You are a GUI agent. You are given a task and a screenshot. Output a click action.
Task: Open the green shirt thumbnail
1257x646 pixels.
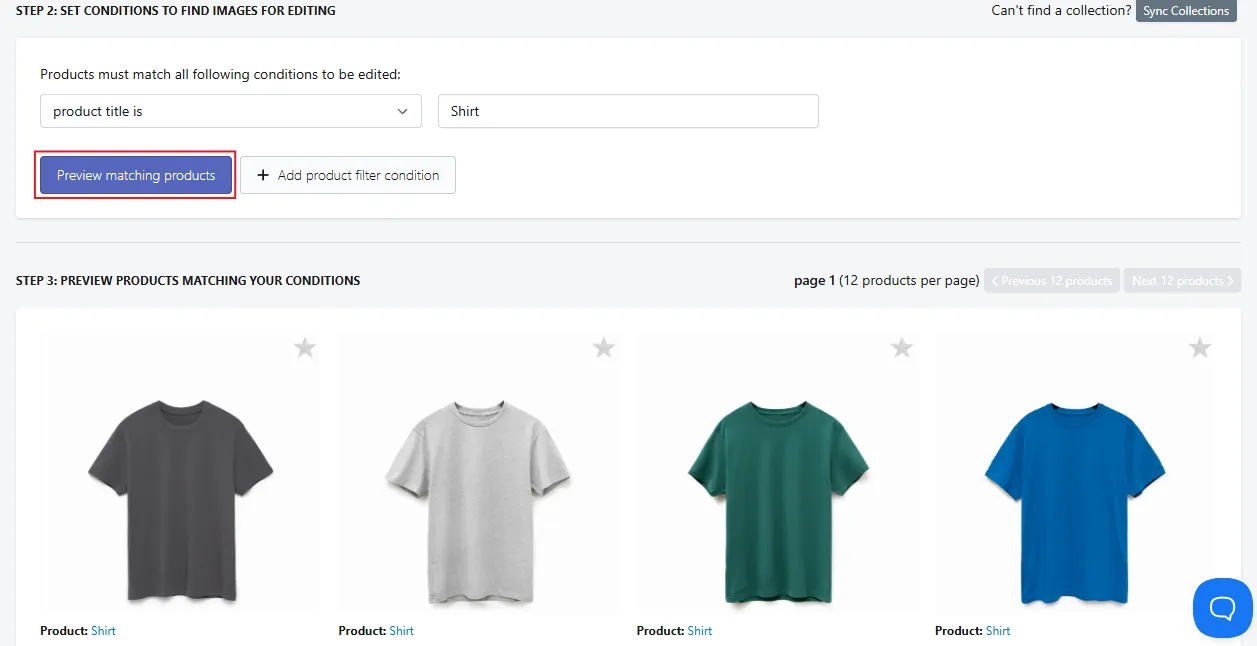777,472
